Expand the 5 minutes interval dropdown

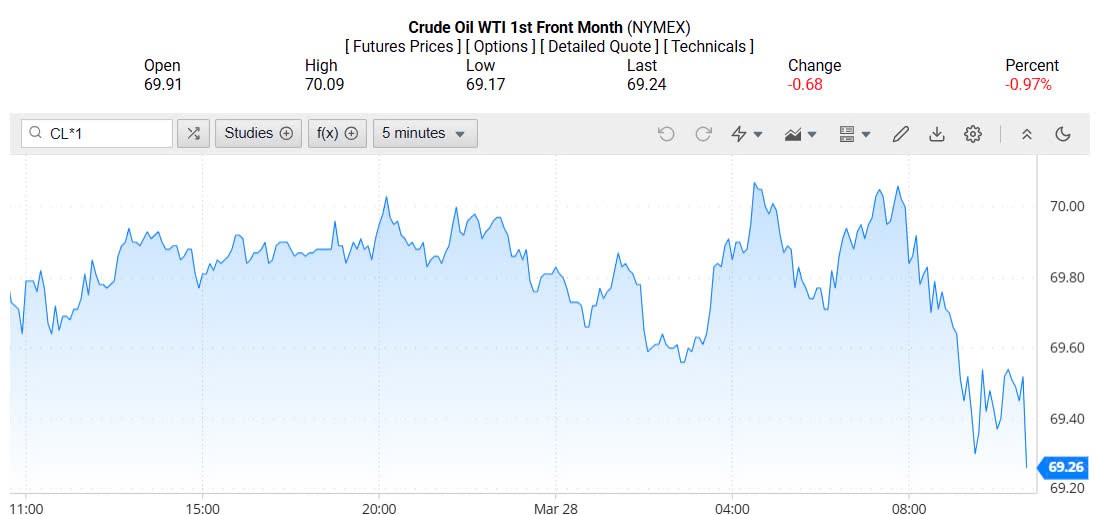[x=424, y=133]
